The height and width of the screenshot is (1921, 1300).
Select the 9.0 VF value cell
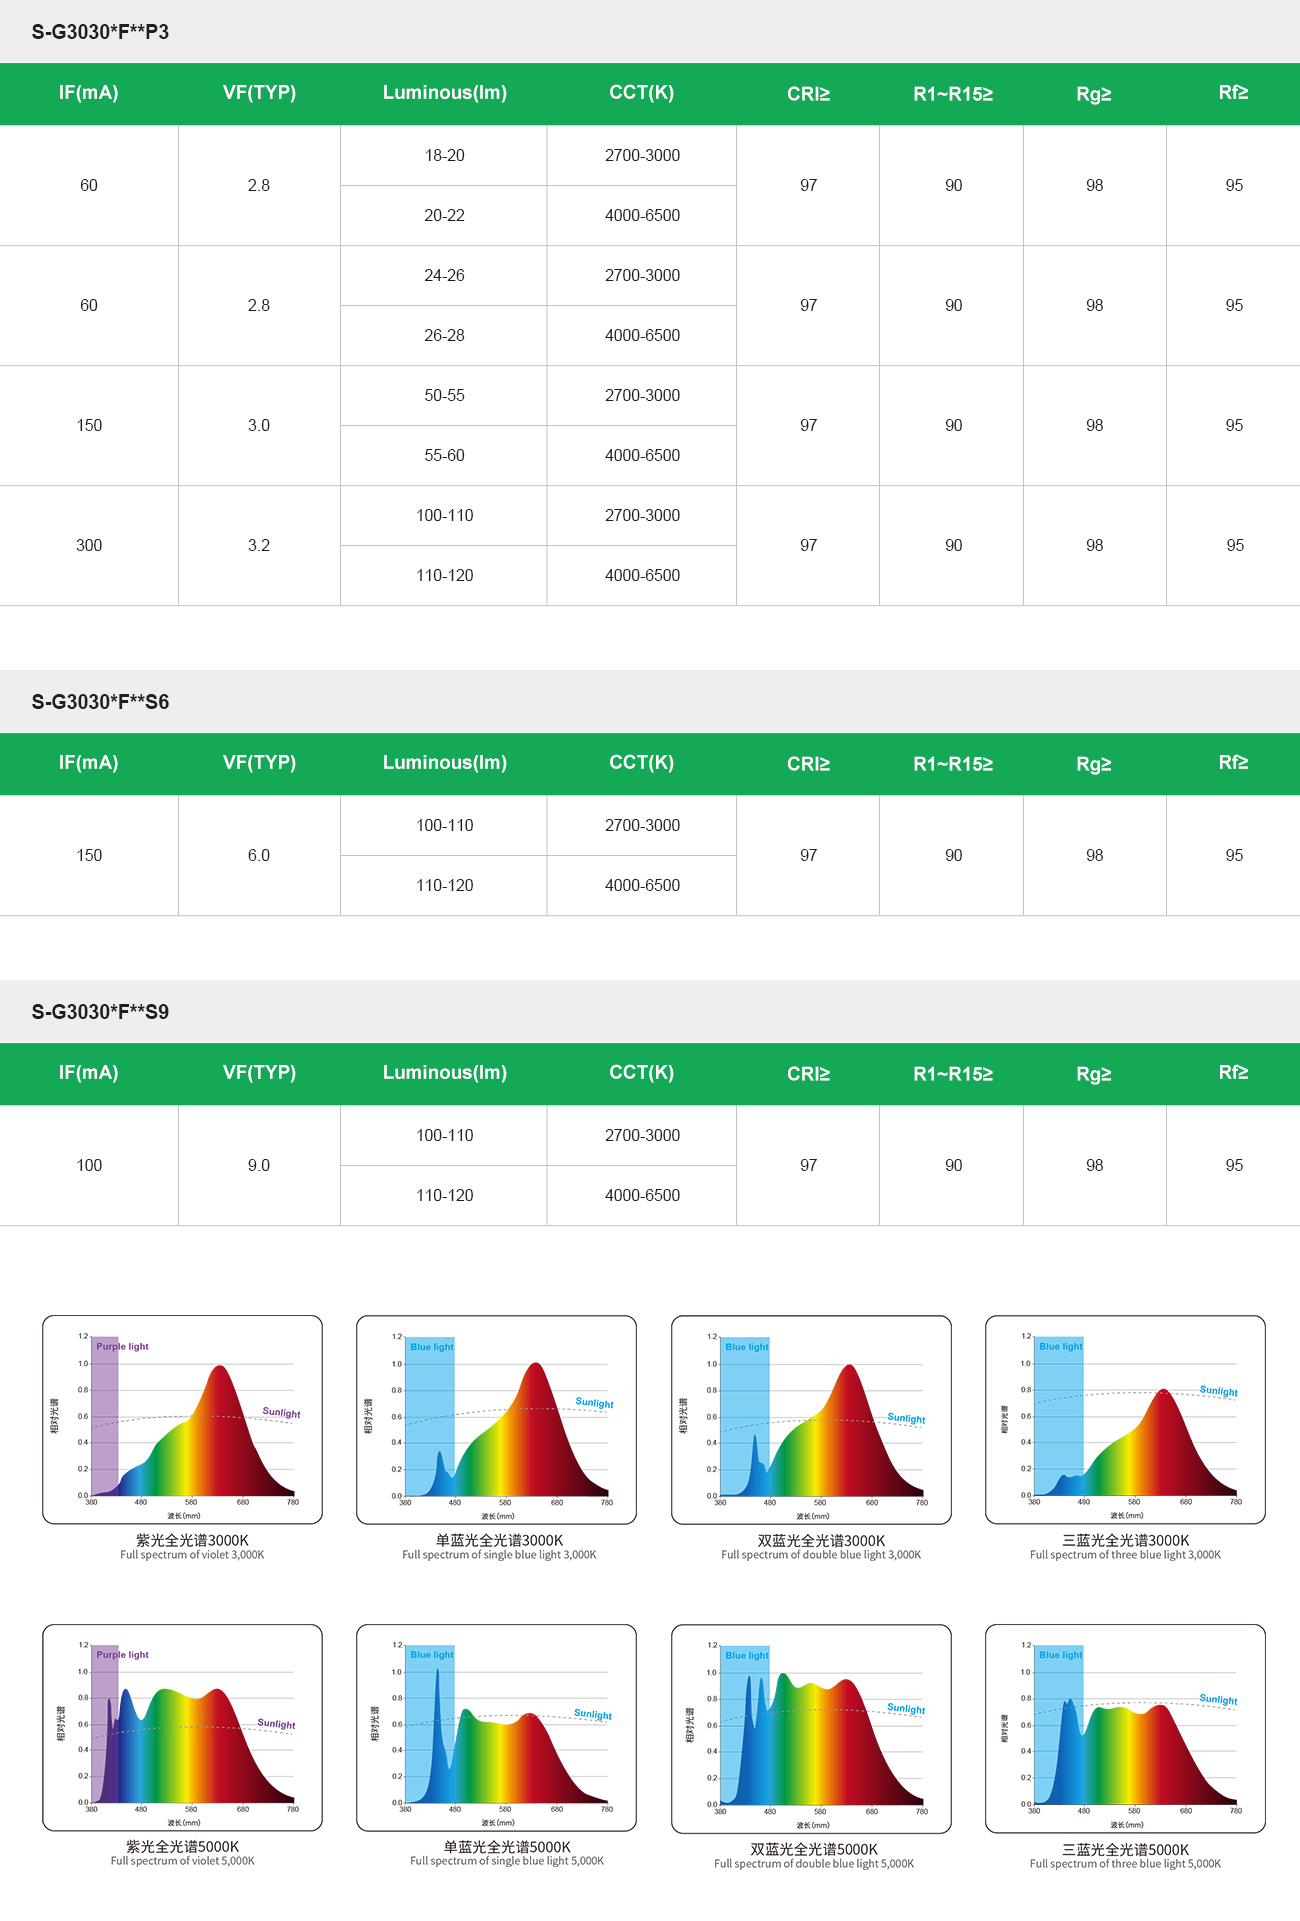259,1165
